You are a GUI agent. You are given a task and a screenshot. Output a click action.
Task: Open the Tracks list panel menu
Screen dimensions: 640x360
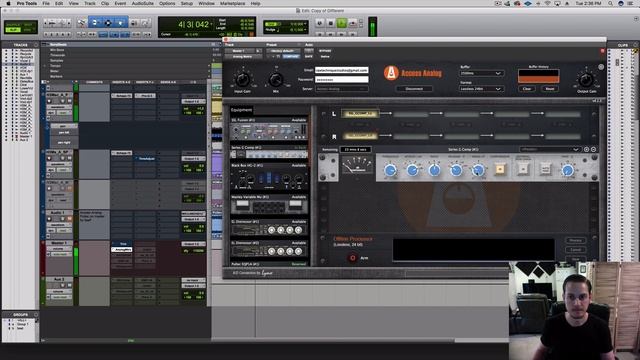[36, 45]
